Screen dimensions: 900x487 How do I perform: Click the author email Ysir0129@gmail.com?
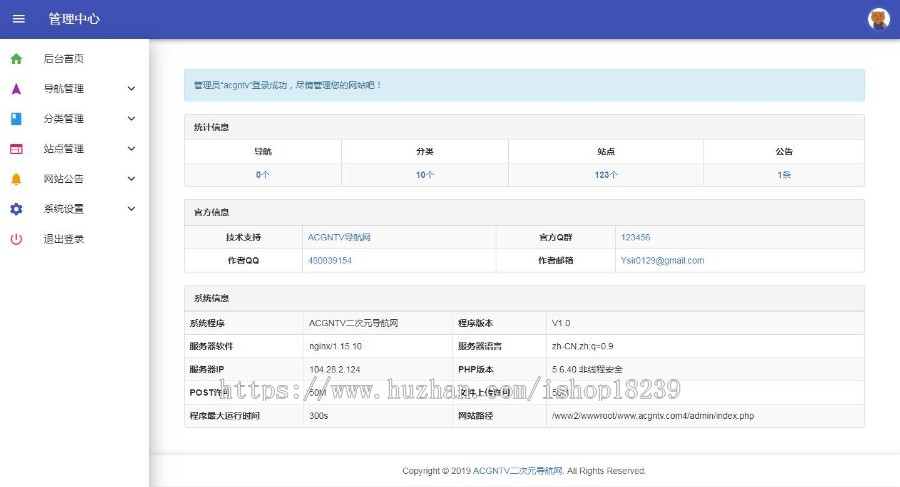pyautogui.click(x=662, y=260)
